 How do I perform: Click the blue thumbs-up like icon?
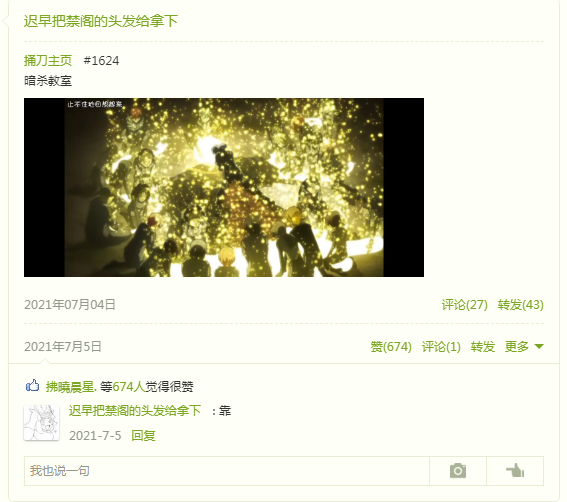coord(33,386)
